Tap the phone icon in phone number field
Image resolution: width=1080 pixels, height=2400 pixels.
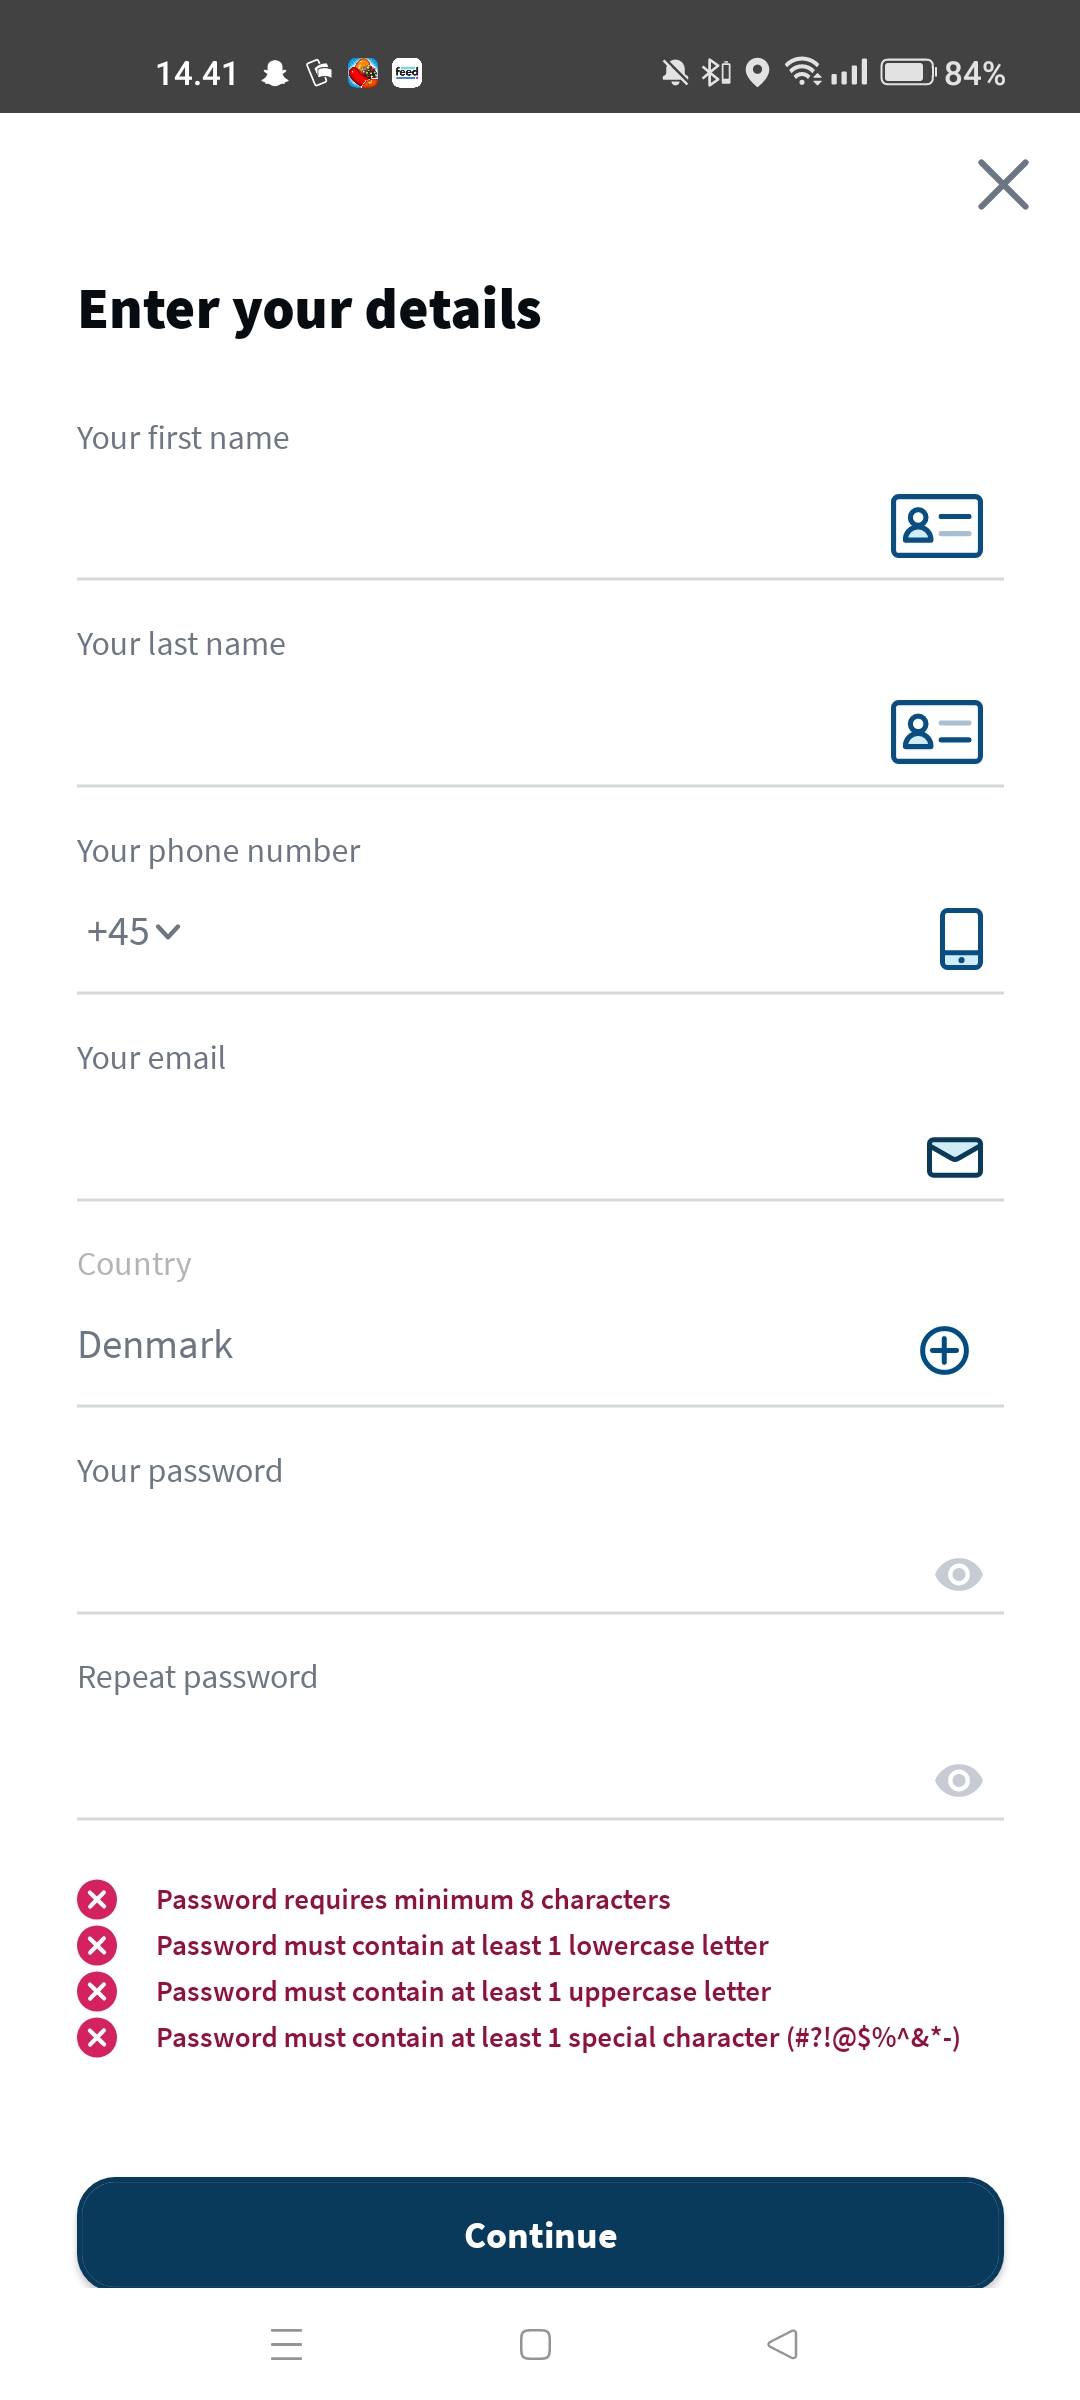[x=961, y=938]
